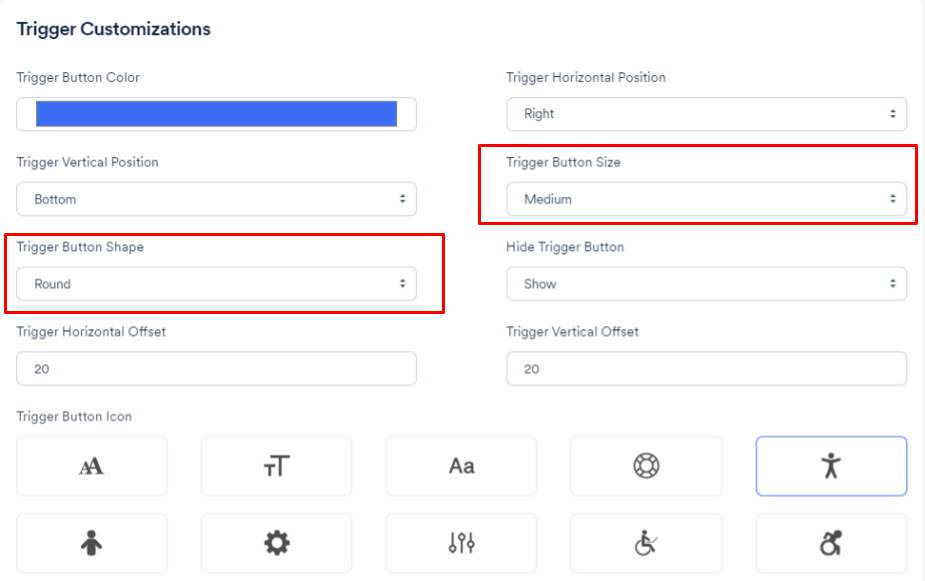Click inside the Trigger Vertical Offset field
This screenshot has height=581, width=925.
706,368
